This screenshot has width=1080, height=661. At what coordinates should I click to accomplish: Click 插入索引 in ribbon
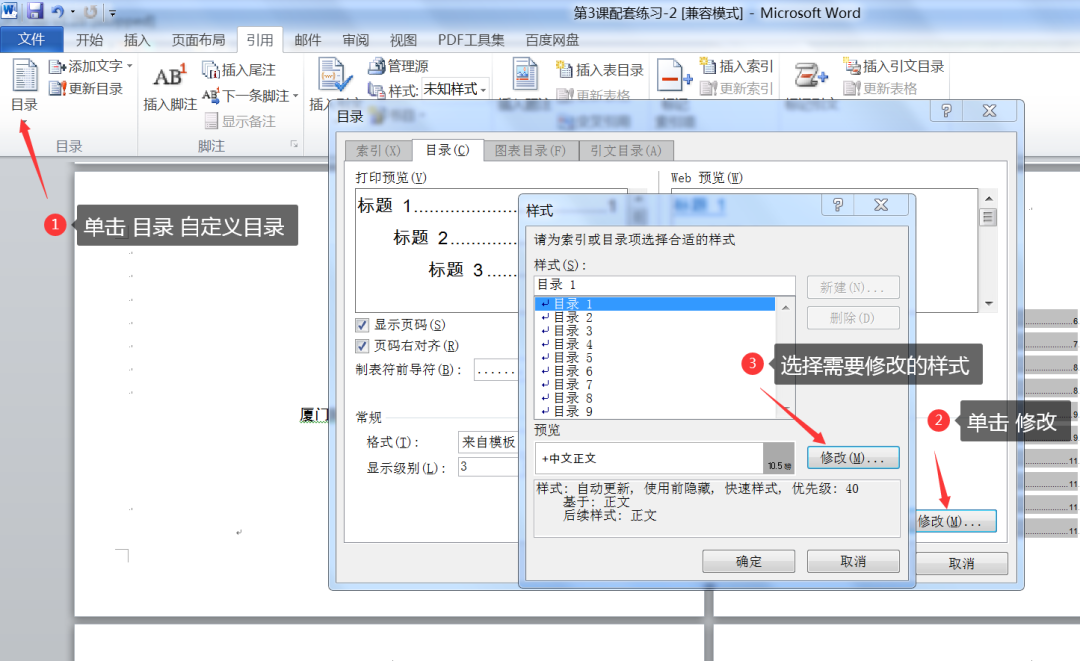(x=737, y=66)
